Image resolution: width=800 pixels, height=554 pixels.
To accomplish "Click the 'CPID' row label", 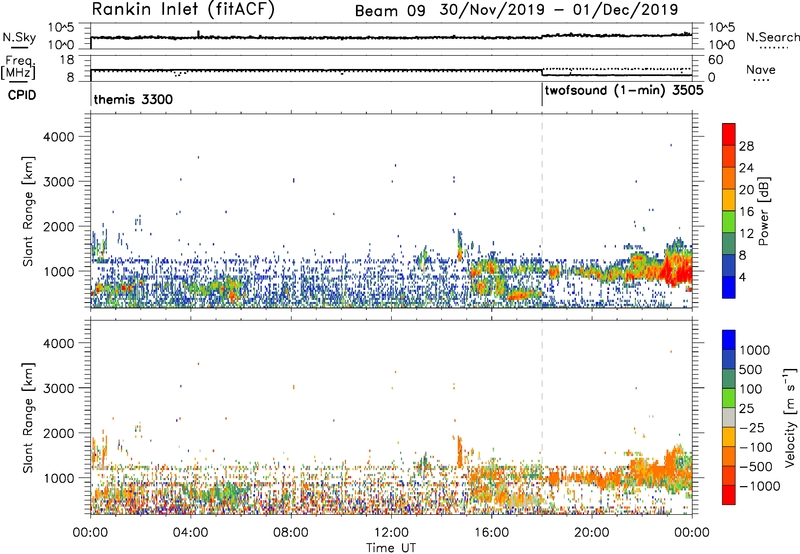I will coord(21,95).
